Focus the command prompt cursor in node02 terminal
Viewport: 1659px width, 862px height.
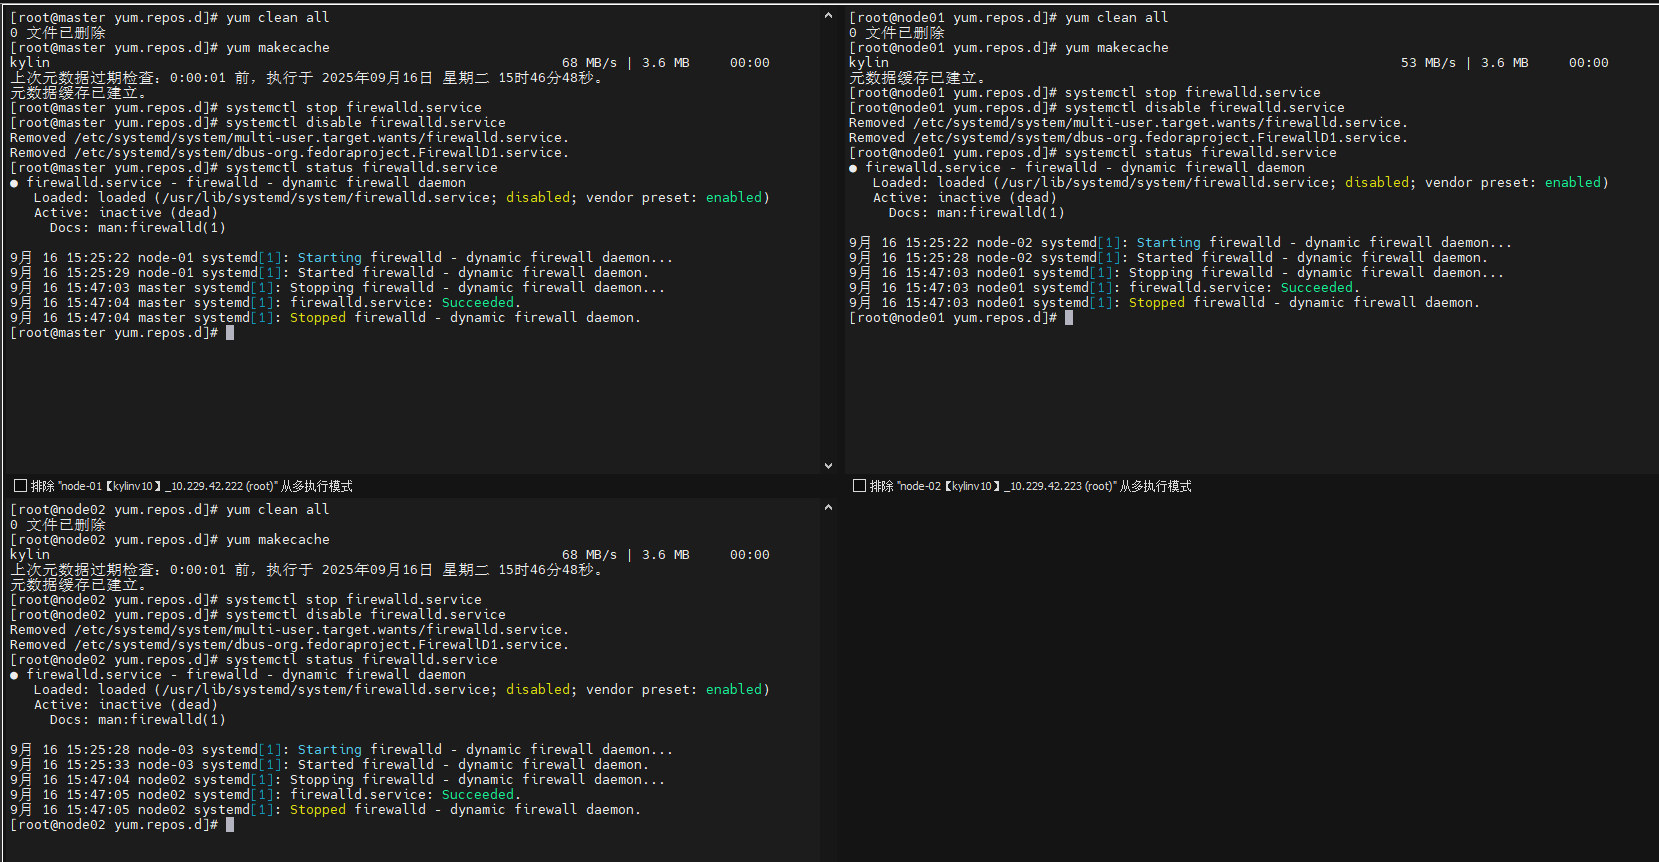coord(230,825)
